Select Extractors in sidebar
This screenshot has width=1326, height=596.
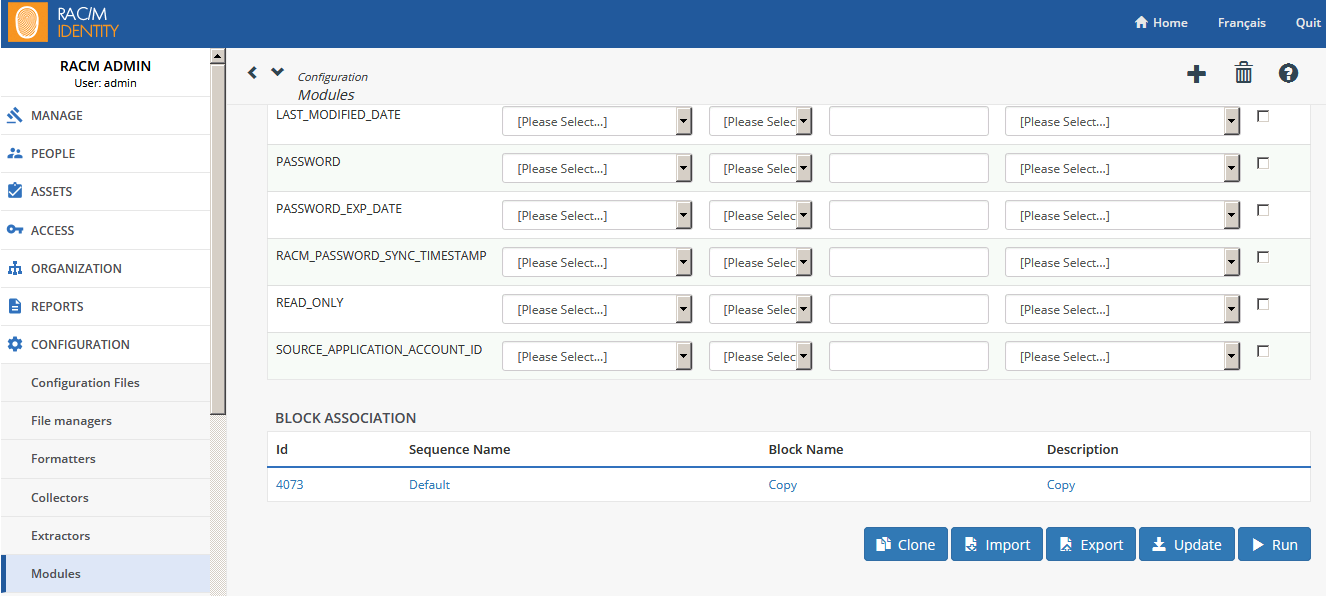(x=105, y=536)
